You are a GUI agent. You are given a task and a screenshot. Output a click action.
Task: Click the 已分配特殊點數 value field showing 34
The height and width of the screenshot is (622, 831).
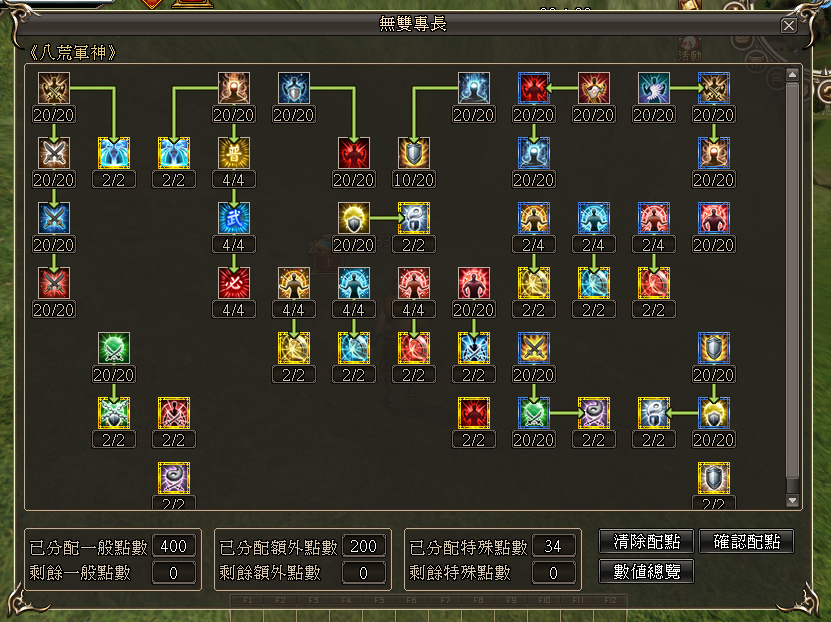point(554,547)
